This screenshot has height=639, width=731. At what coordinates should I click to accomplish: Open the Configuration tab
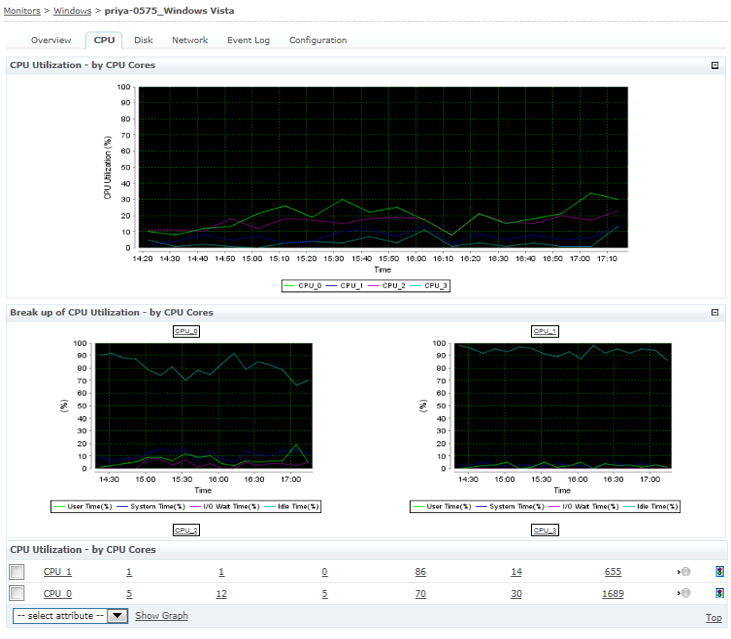tap(318, 40)
